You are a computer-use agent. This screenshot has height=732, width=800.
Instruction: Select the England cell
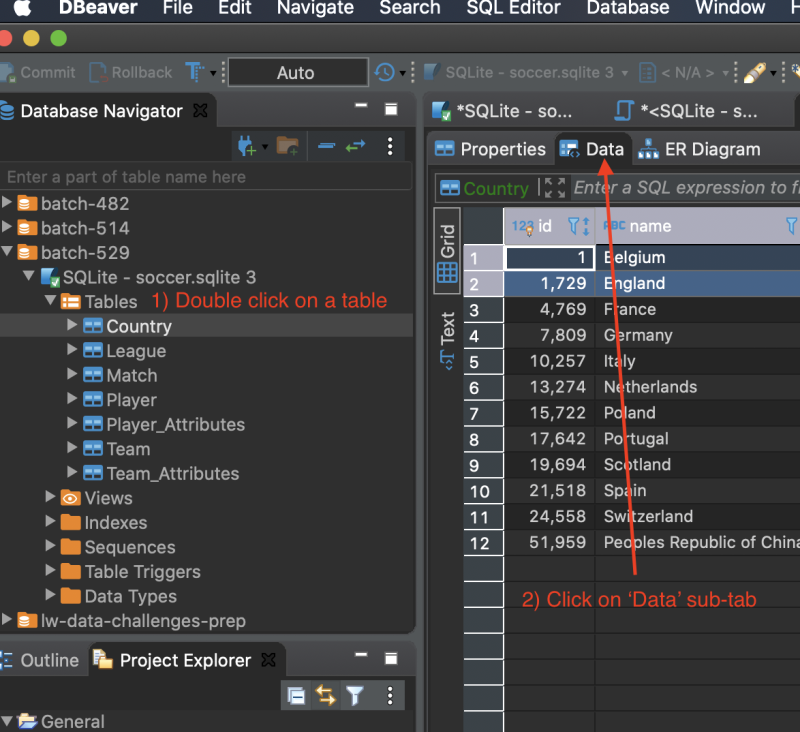698,283
